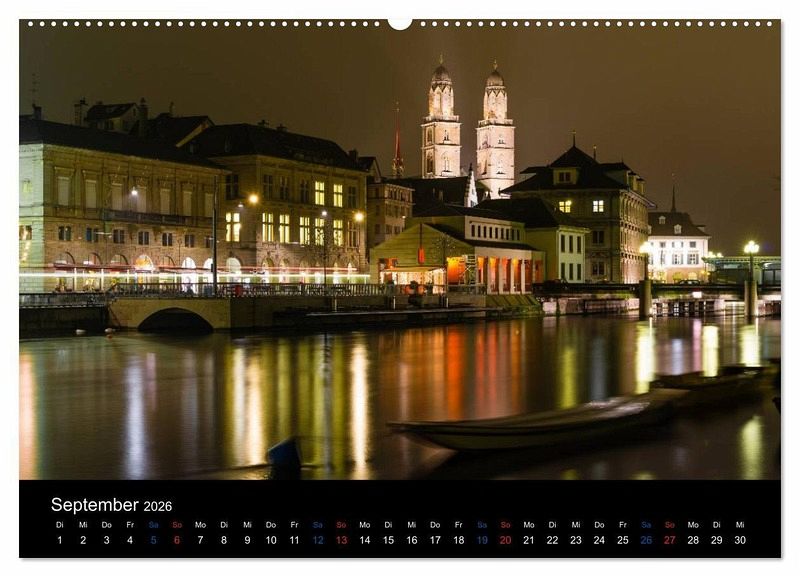Click the lit street lamp on right
This screenshot has height=577, width=800.
click(x=751, y=248)
